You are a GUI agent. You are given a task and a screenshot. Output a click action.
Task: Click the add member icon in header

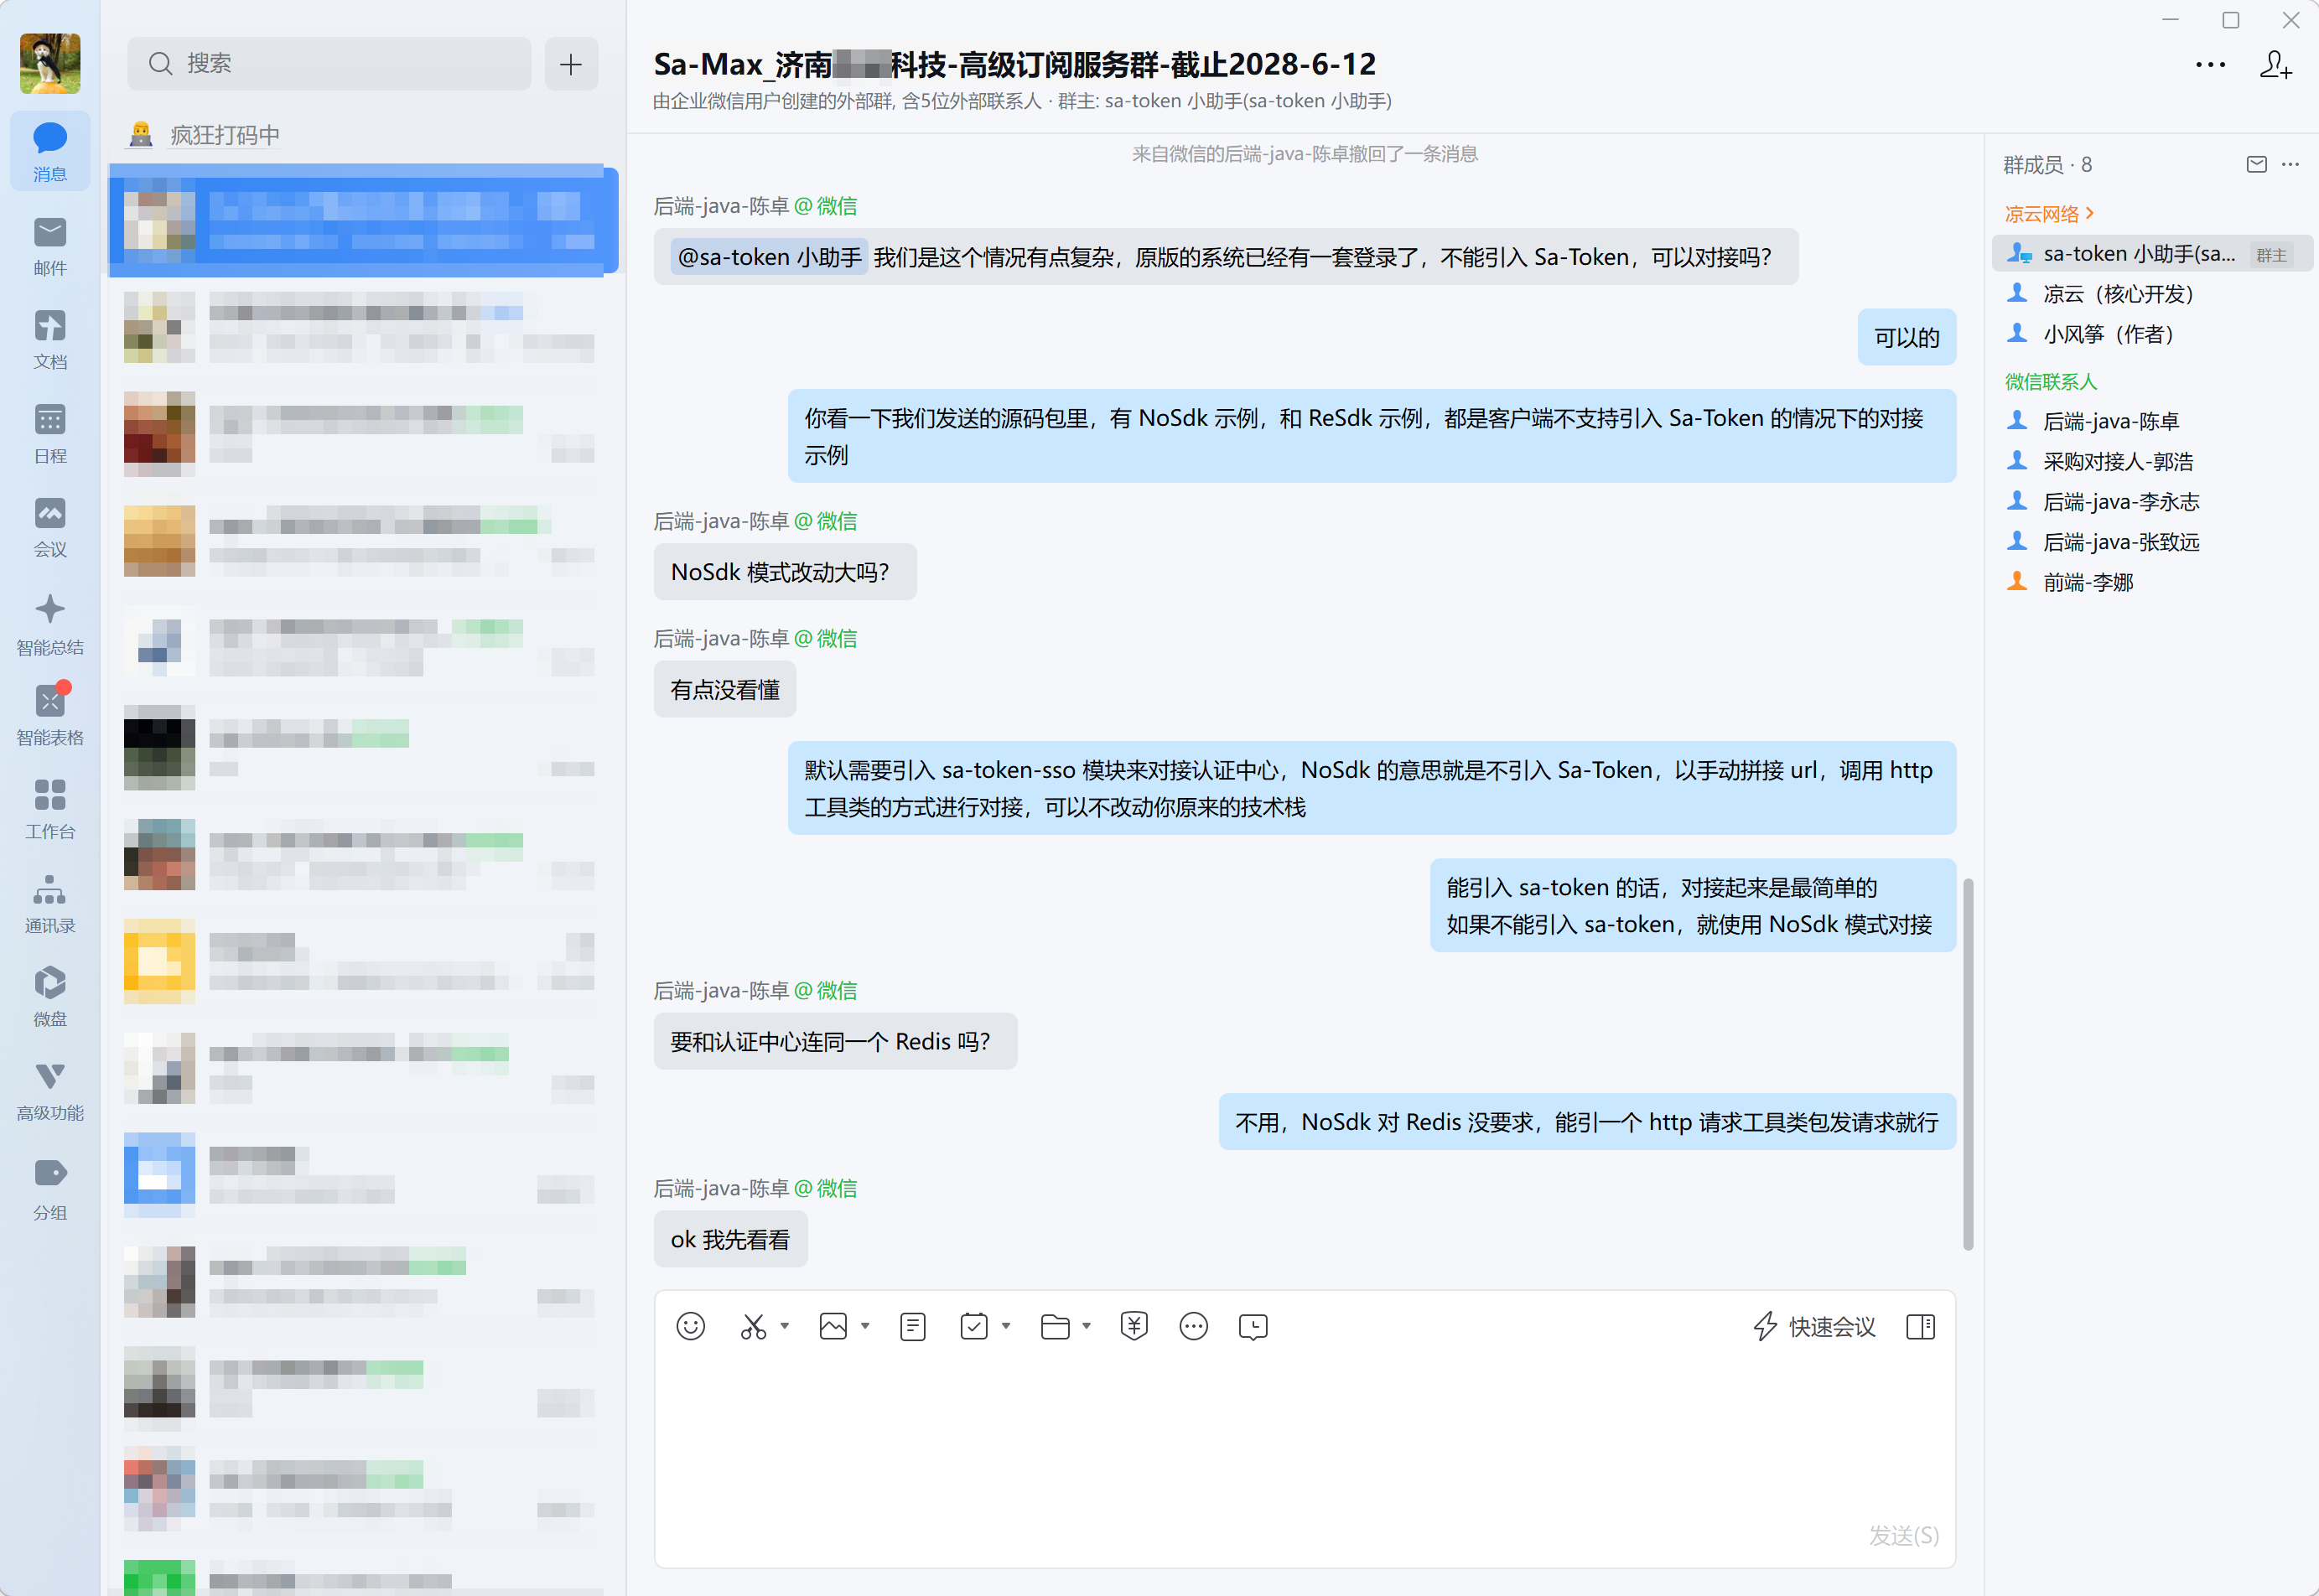click(x=2277, y=65)
